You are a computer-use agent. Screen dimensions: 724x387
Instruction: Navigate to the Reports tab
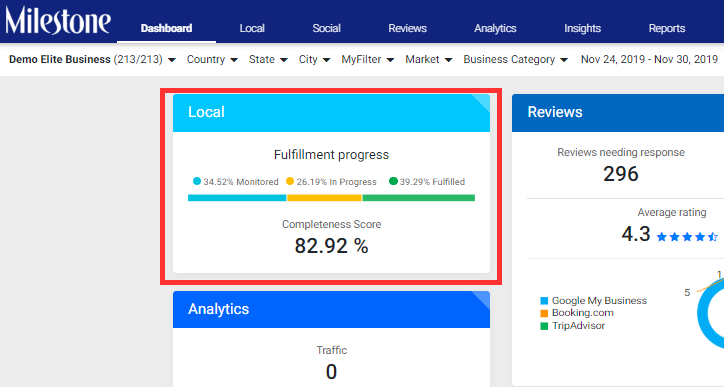click(667, 28)
